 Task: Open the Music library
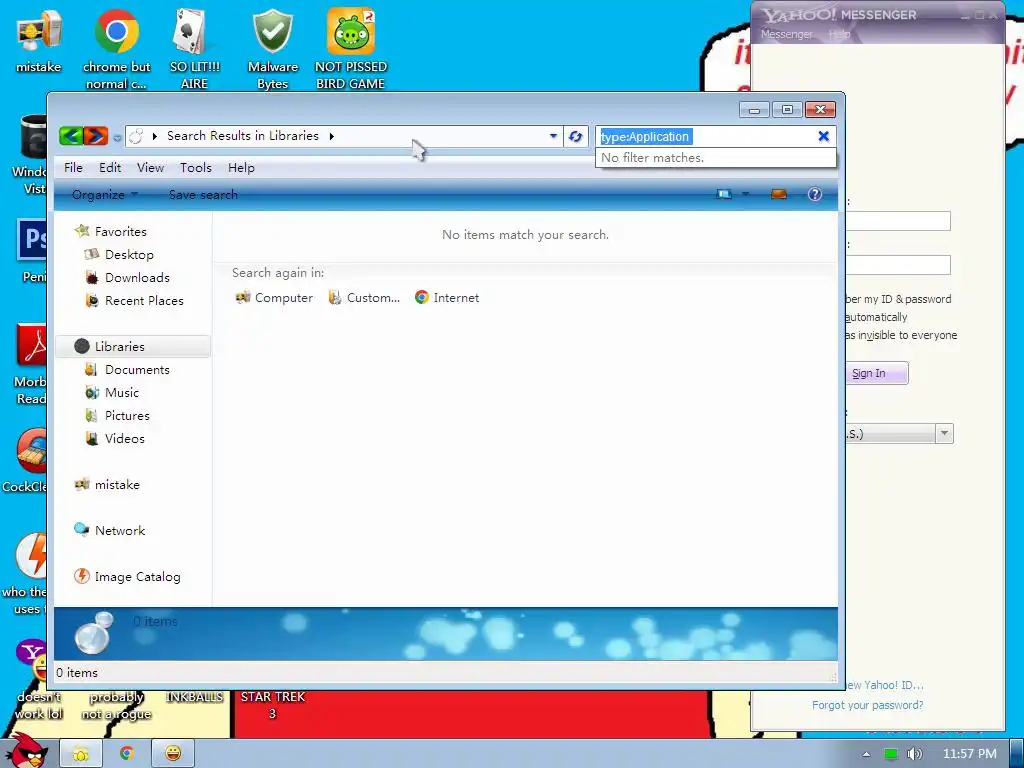click(x=122, y=392)
